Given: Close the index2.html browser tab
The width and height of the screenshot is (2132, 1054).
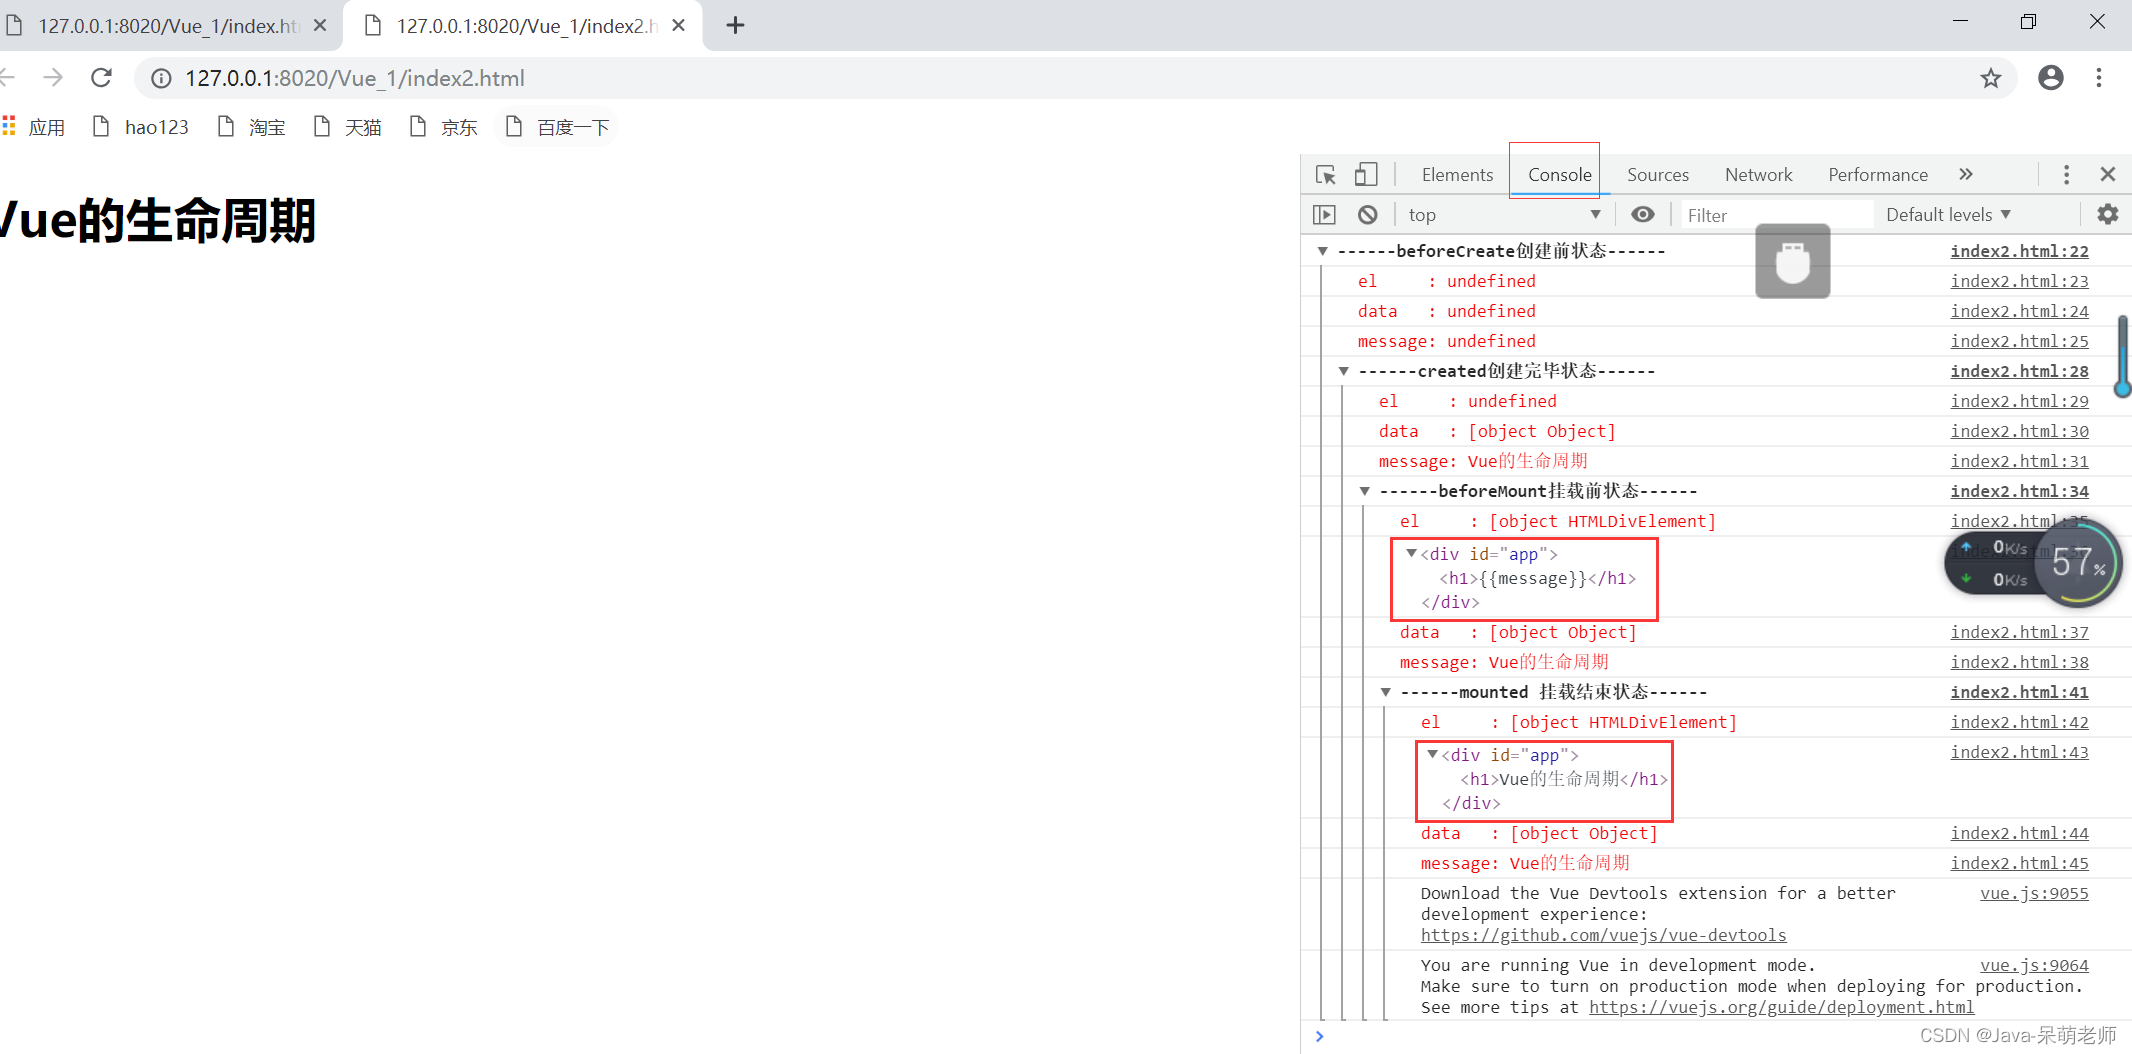Looking at the screenshot, I should point(679,25).
